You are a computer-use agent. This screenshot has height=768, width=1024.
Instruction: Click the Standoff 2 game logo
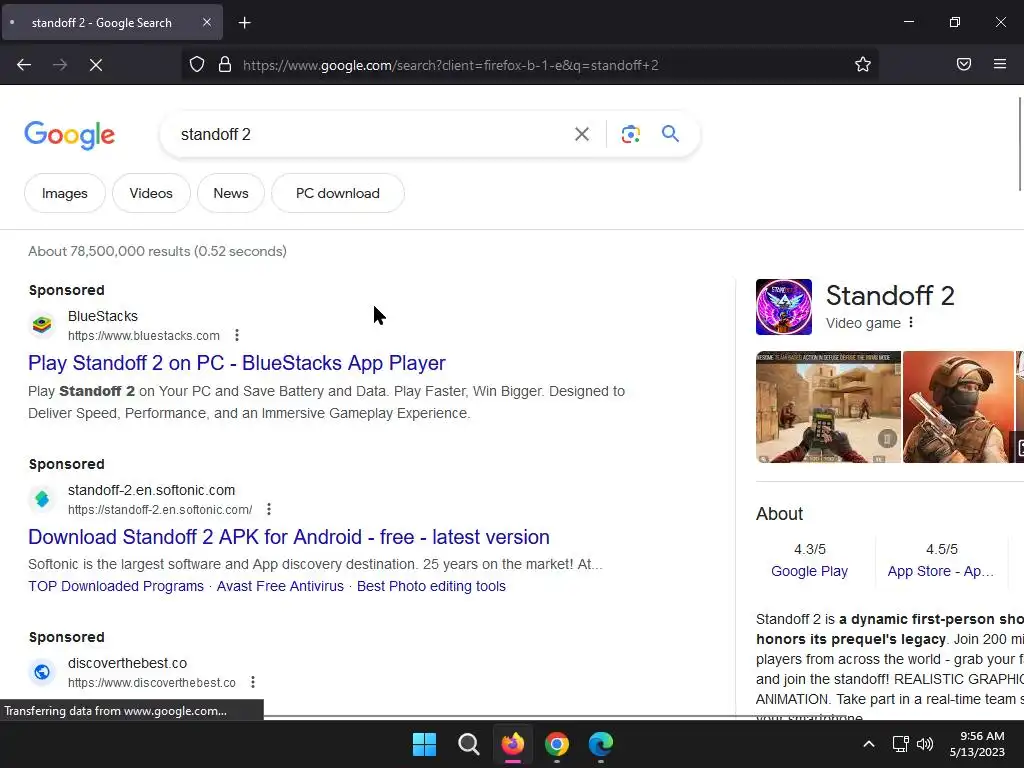pos(784,307)
